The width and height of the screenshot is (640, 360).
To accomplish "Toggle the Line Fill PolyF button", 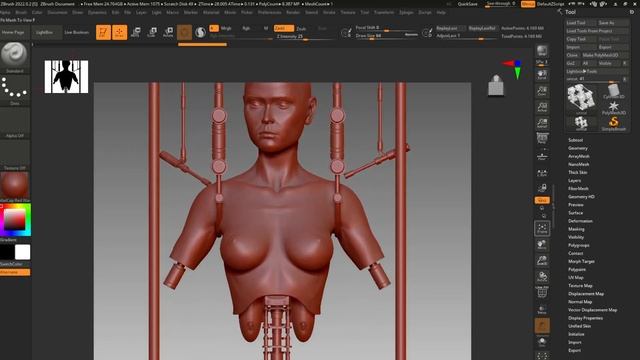I will tap(542, 292).
